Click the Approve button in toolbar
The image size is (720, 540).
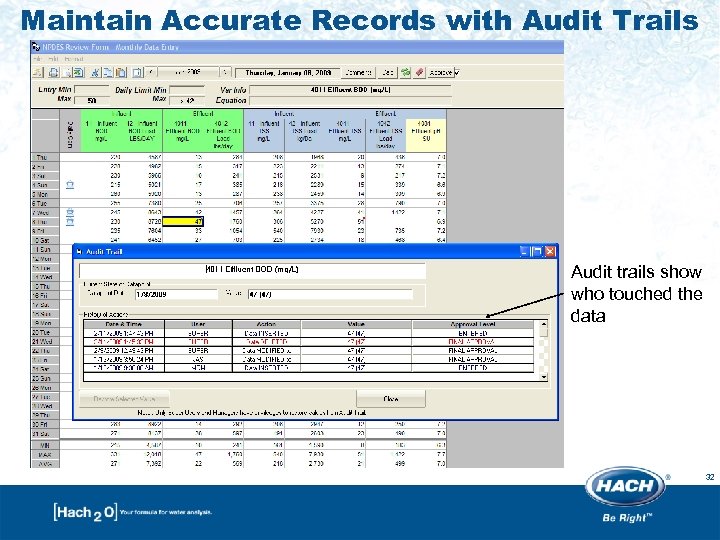[x=440, y=73]
